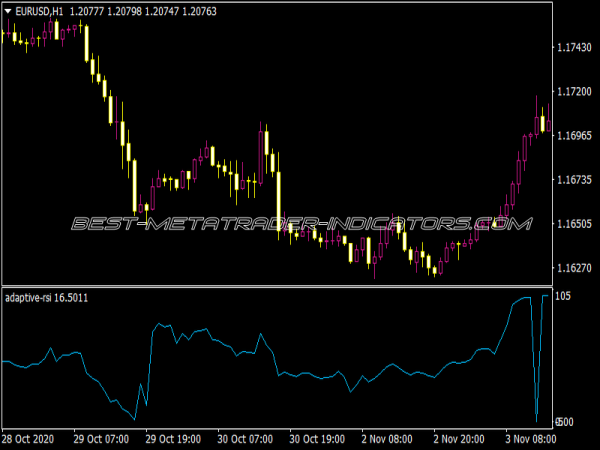This screenshot has height=450, width=600.
Task: Click the 29 Oct 19:00 time label
Action: 173,439
